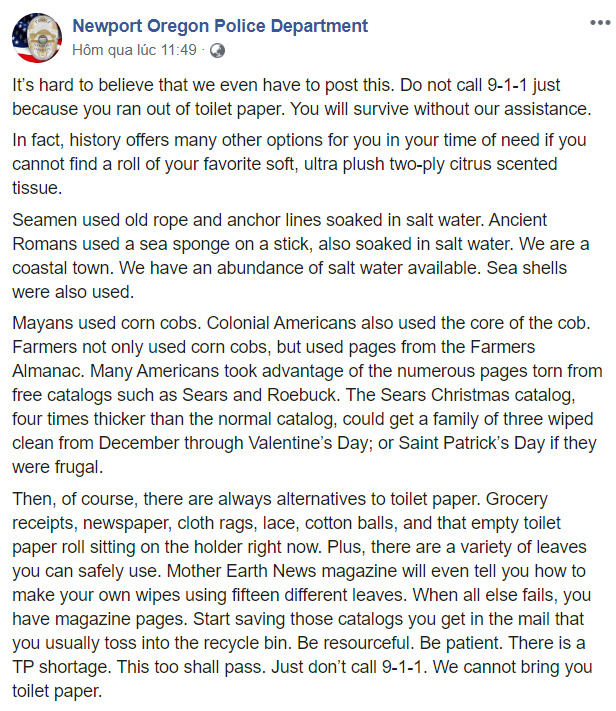Click the text "Sears and Roebuck"
The height and width of the screenshot is (711, 616).
(260, 395)
